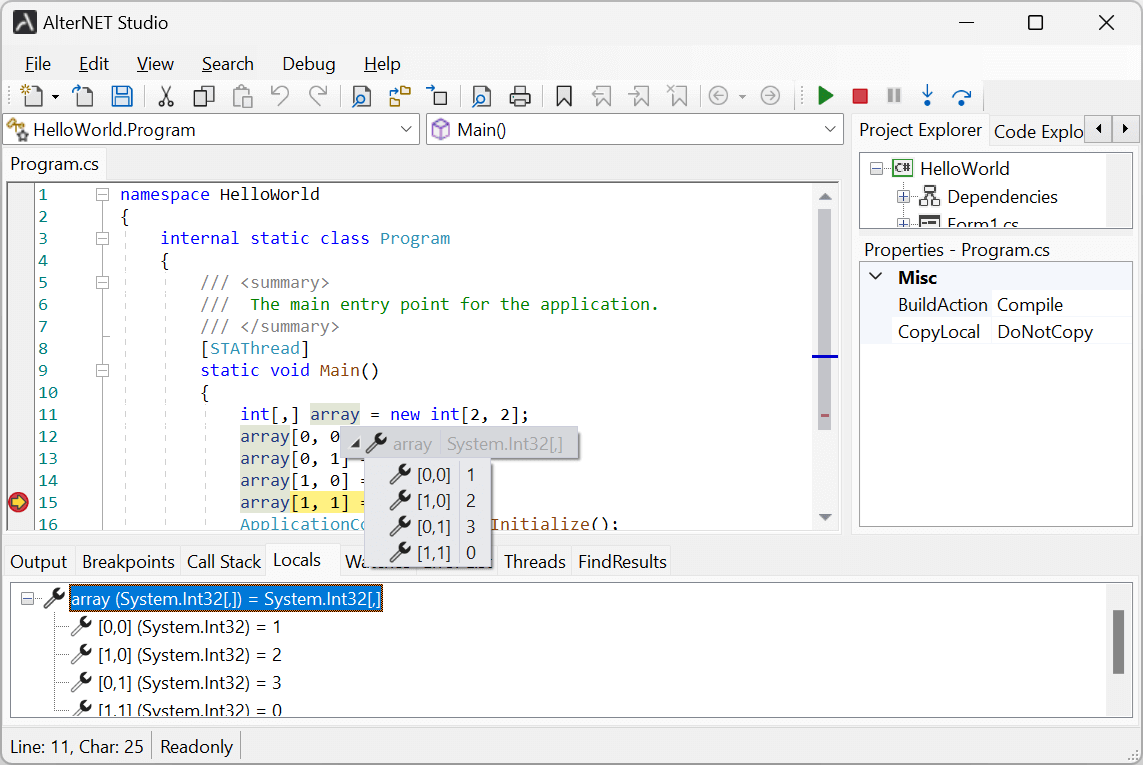
Task: Collapse the Misc properties category
Action: pos(875,277)
